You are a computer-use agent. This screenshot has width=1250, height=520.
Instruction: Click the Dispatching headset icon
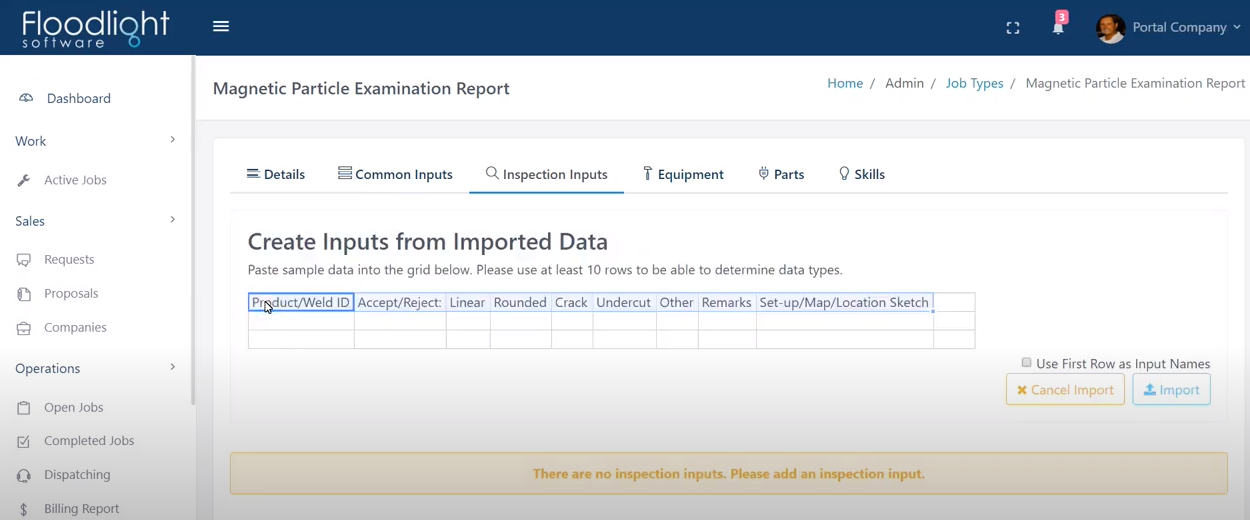click(24, 475)
